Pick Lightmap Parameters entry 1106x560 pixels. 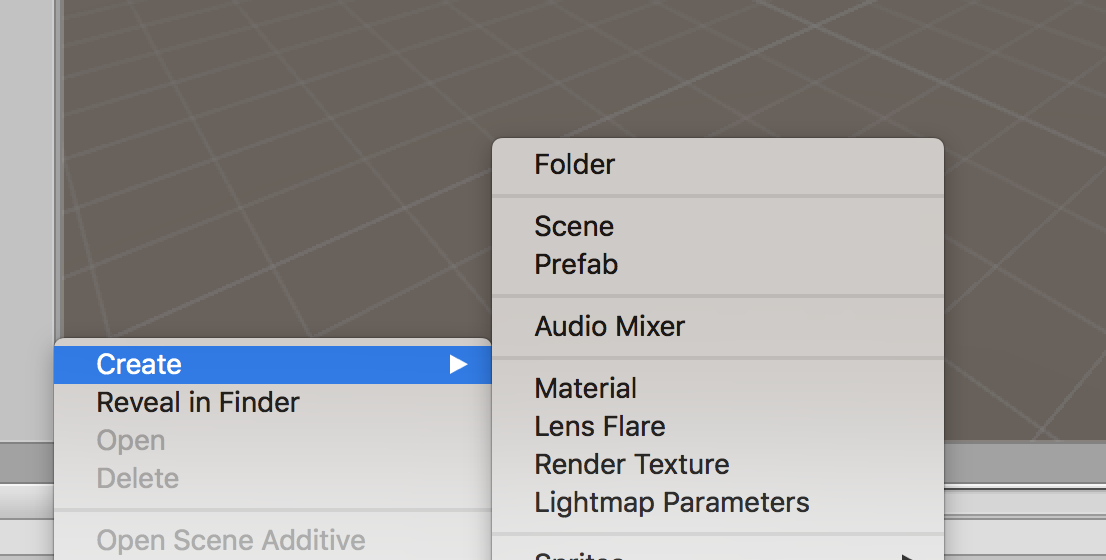(672, 503)
